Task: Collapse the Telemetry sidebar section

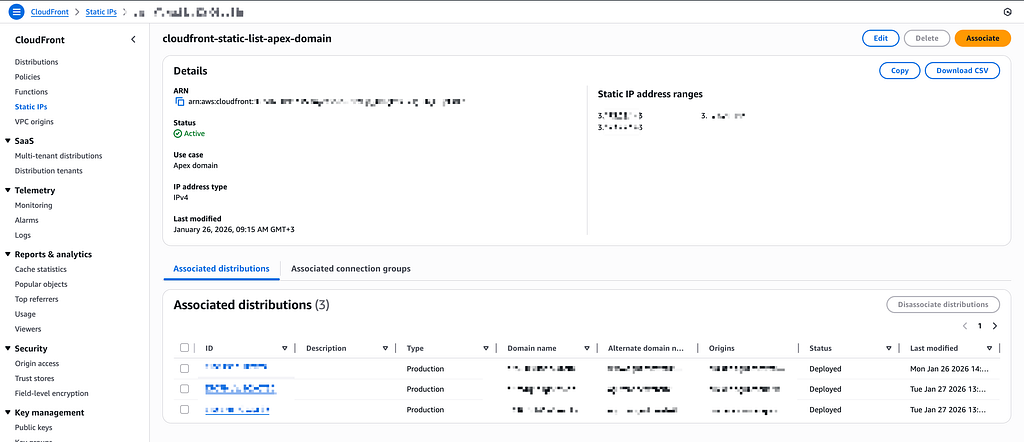Action: (x=7, y=191)
